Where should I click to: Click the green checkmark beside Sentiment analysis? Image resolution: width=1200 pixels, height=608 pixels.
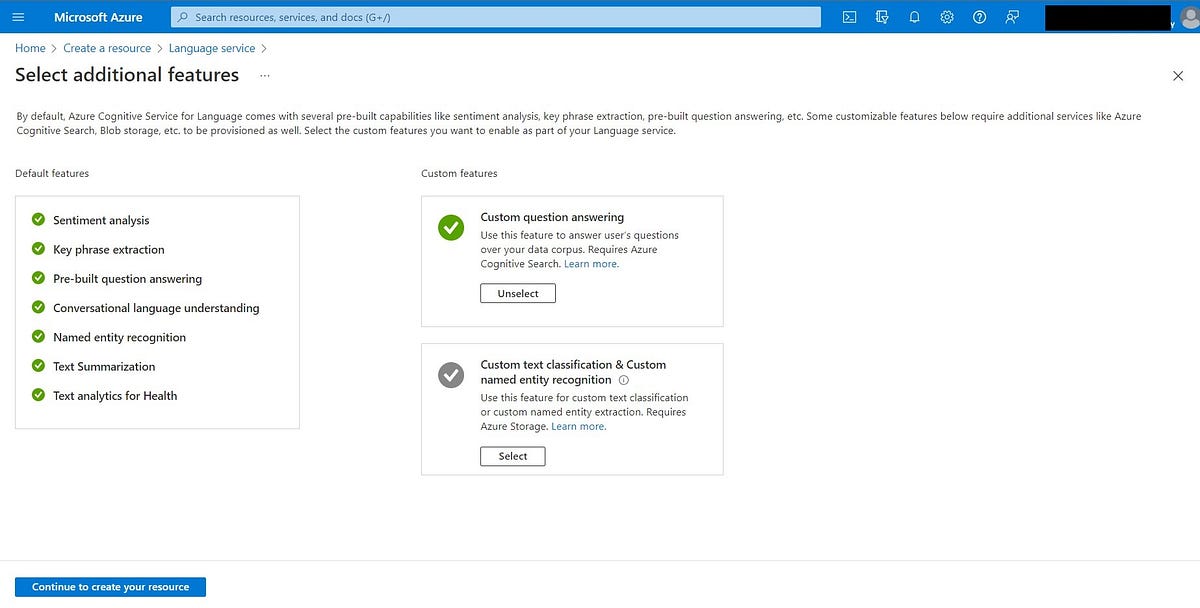[38, 220]
